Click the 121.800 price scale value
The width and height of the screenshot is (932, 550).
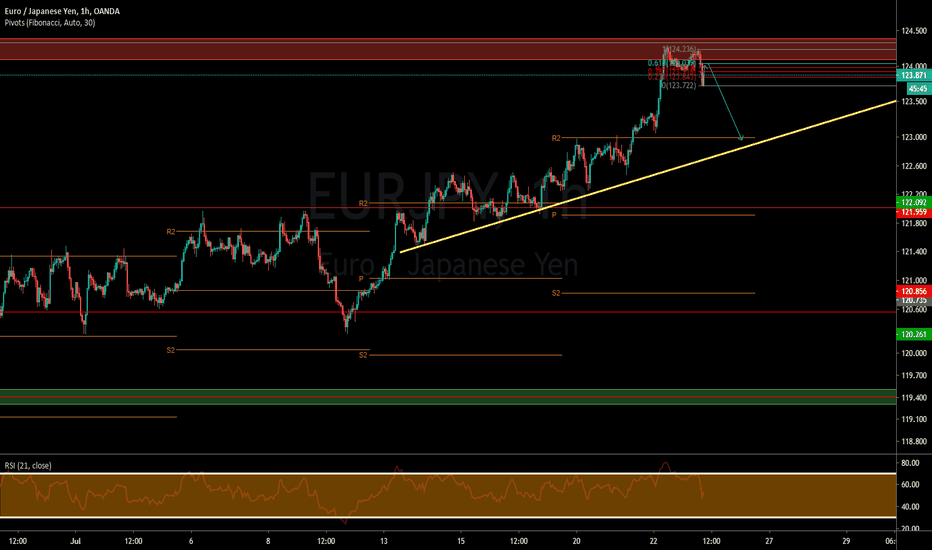pos(914,223)
